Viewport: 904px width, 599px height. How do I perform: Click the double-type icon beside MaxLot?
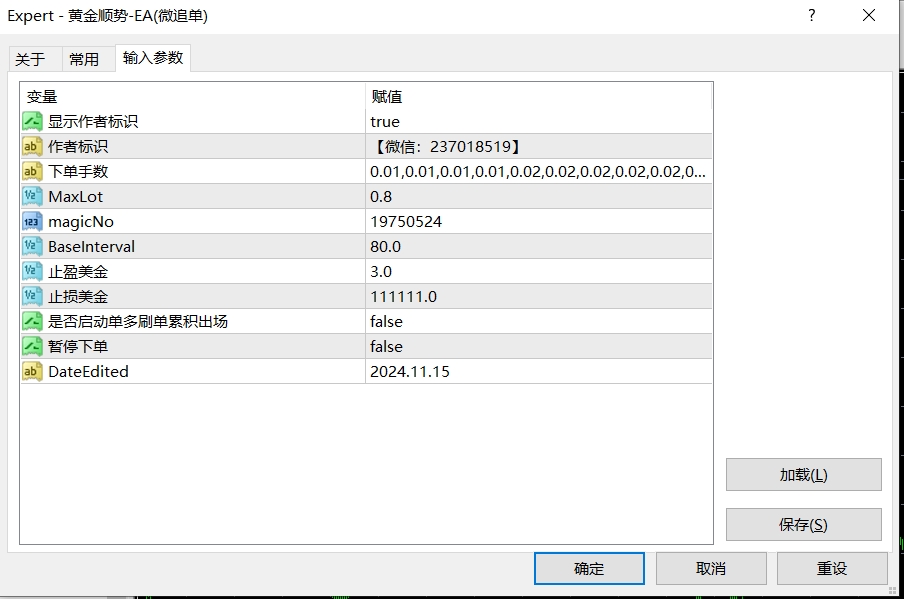(33, 196)
